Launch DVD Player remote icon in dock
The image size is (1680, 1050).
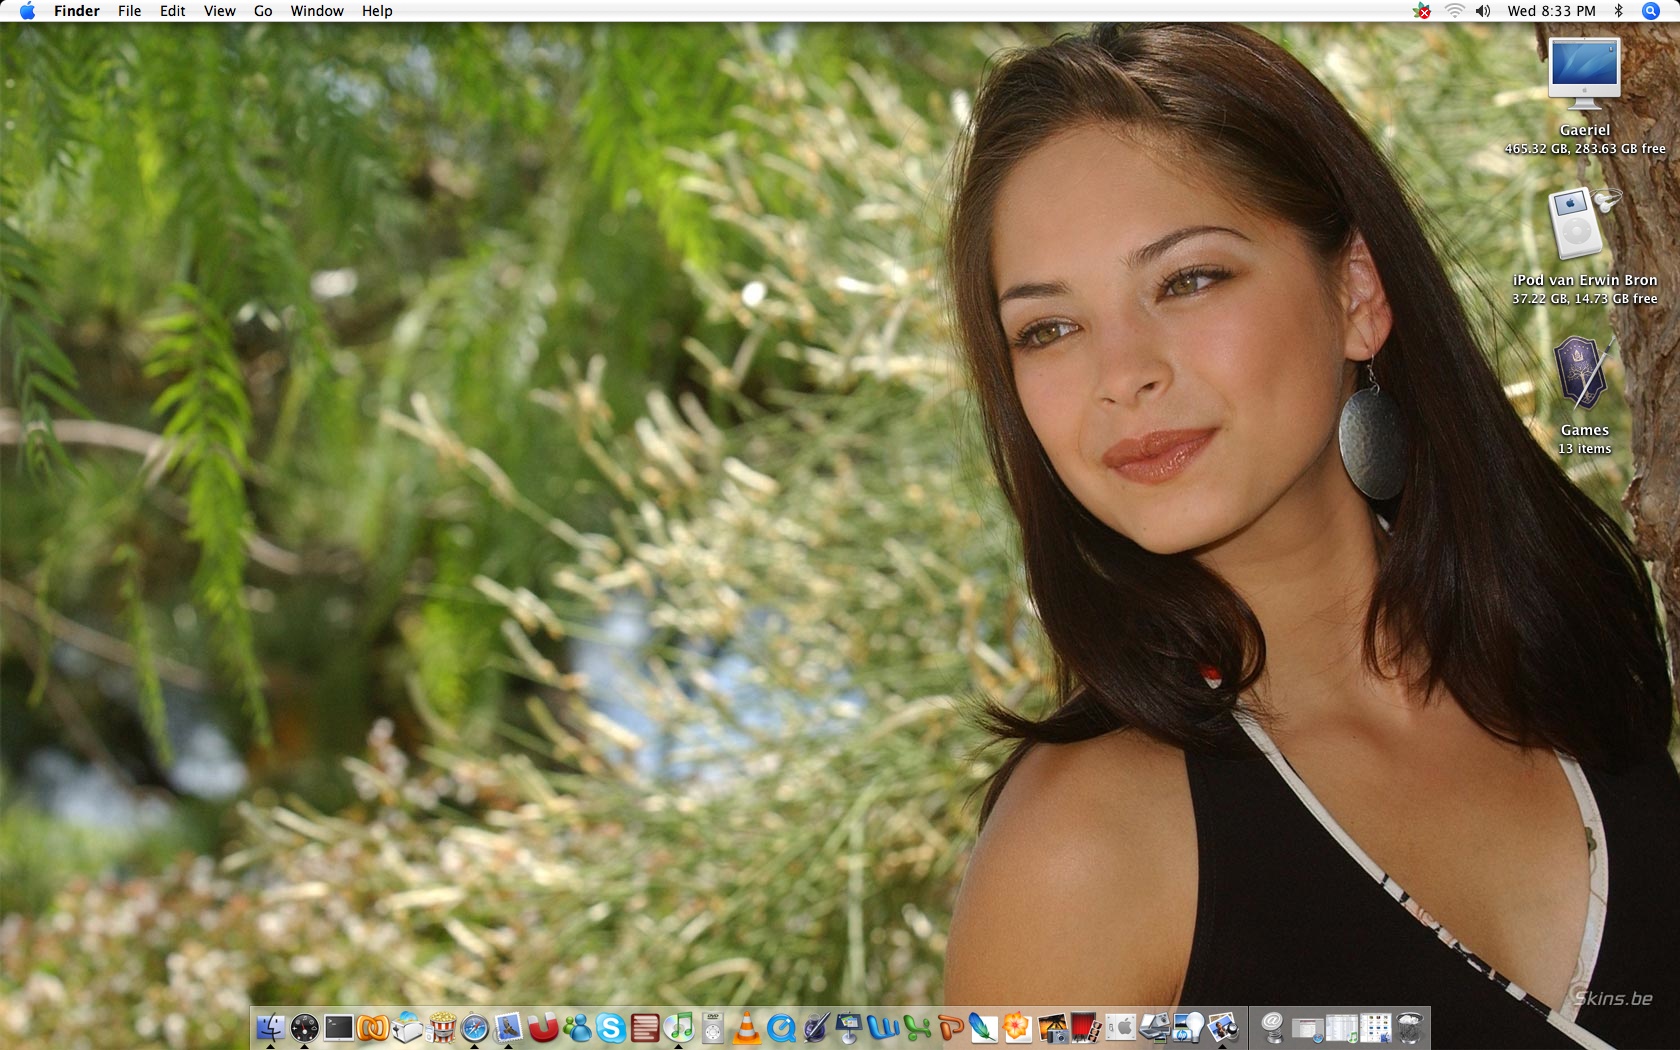coord(712,1027)
